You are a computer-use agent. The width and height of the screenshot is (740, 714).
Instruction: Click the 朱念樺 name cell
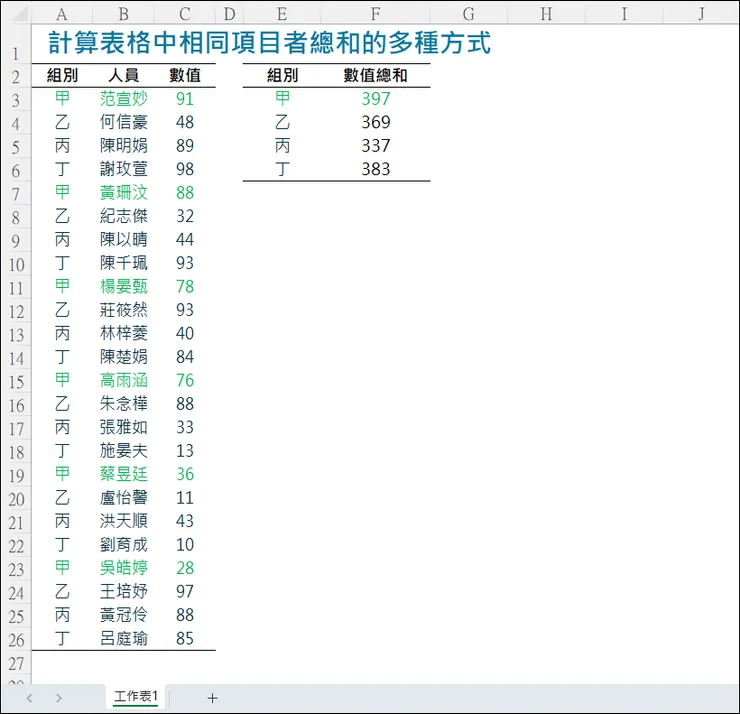tap(124, 404)
